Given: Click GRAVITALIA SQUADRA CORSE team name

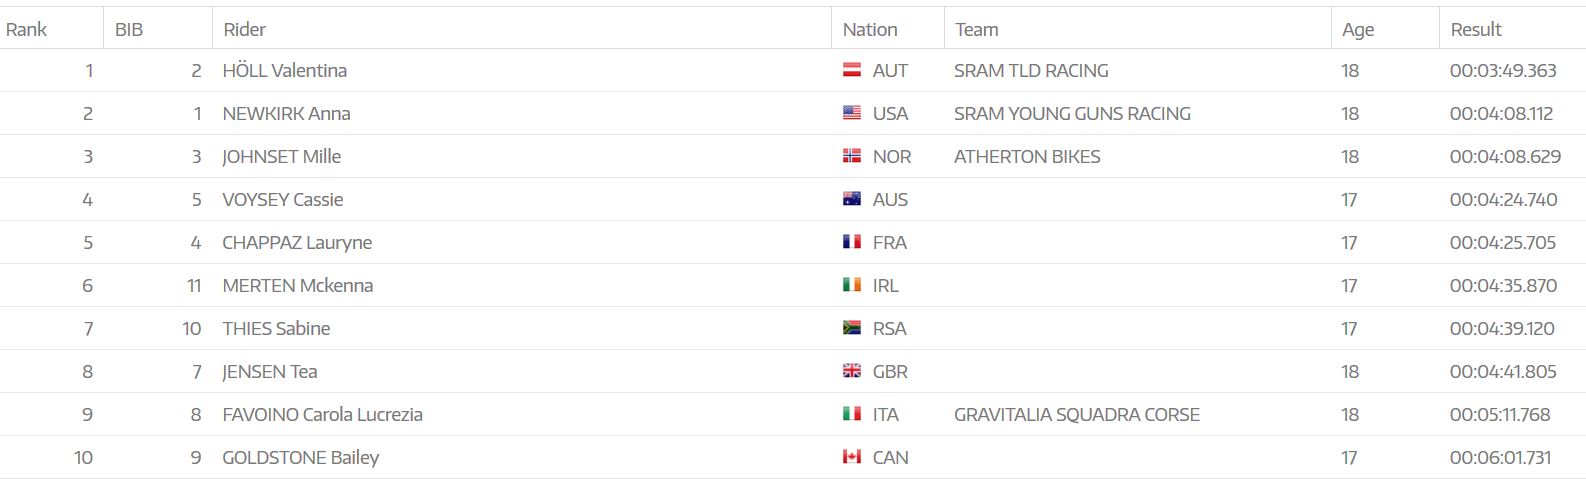Looking at the screenshot, I should (x=1077, y=415).
